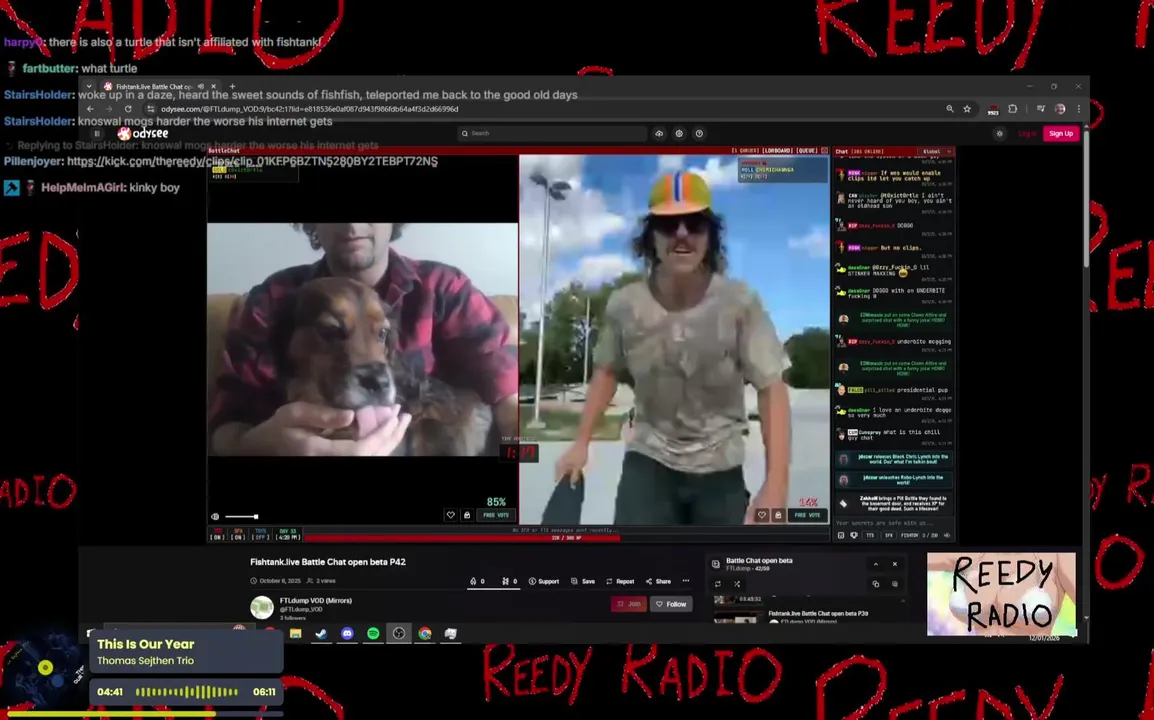Collapse the Battle Chat open beta playlist

[x=876, y=564]
